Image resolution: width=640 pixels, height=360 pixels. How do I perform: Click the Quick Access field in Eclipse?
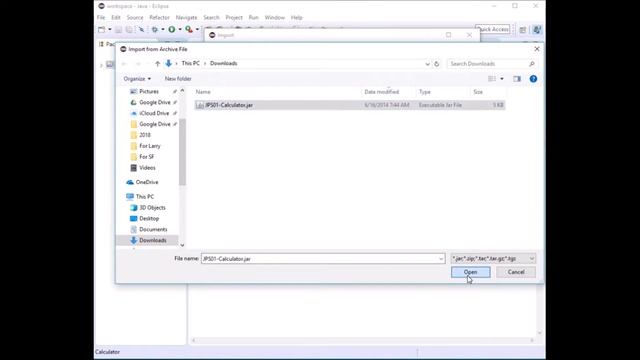coord(493,29)
